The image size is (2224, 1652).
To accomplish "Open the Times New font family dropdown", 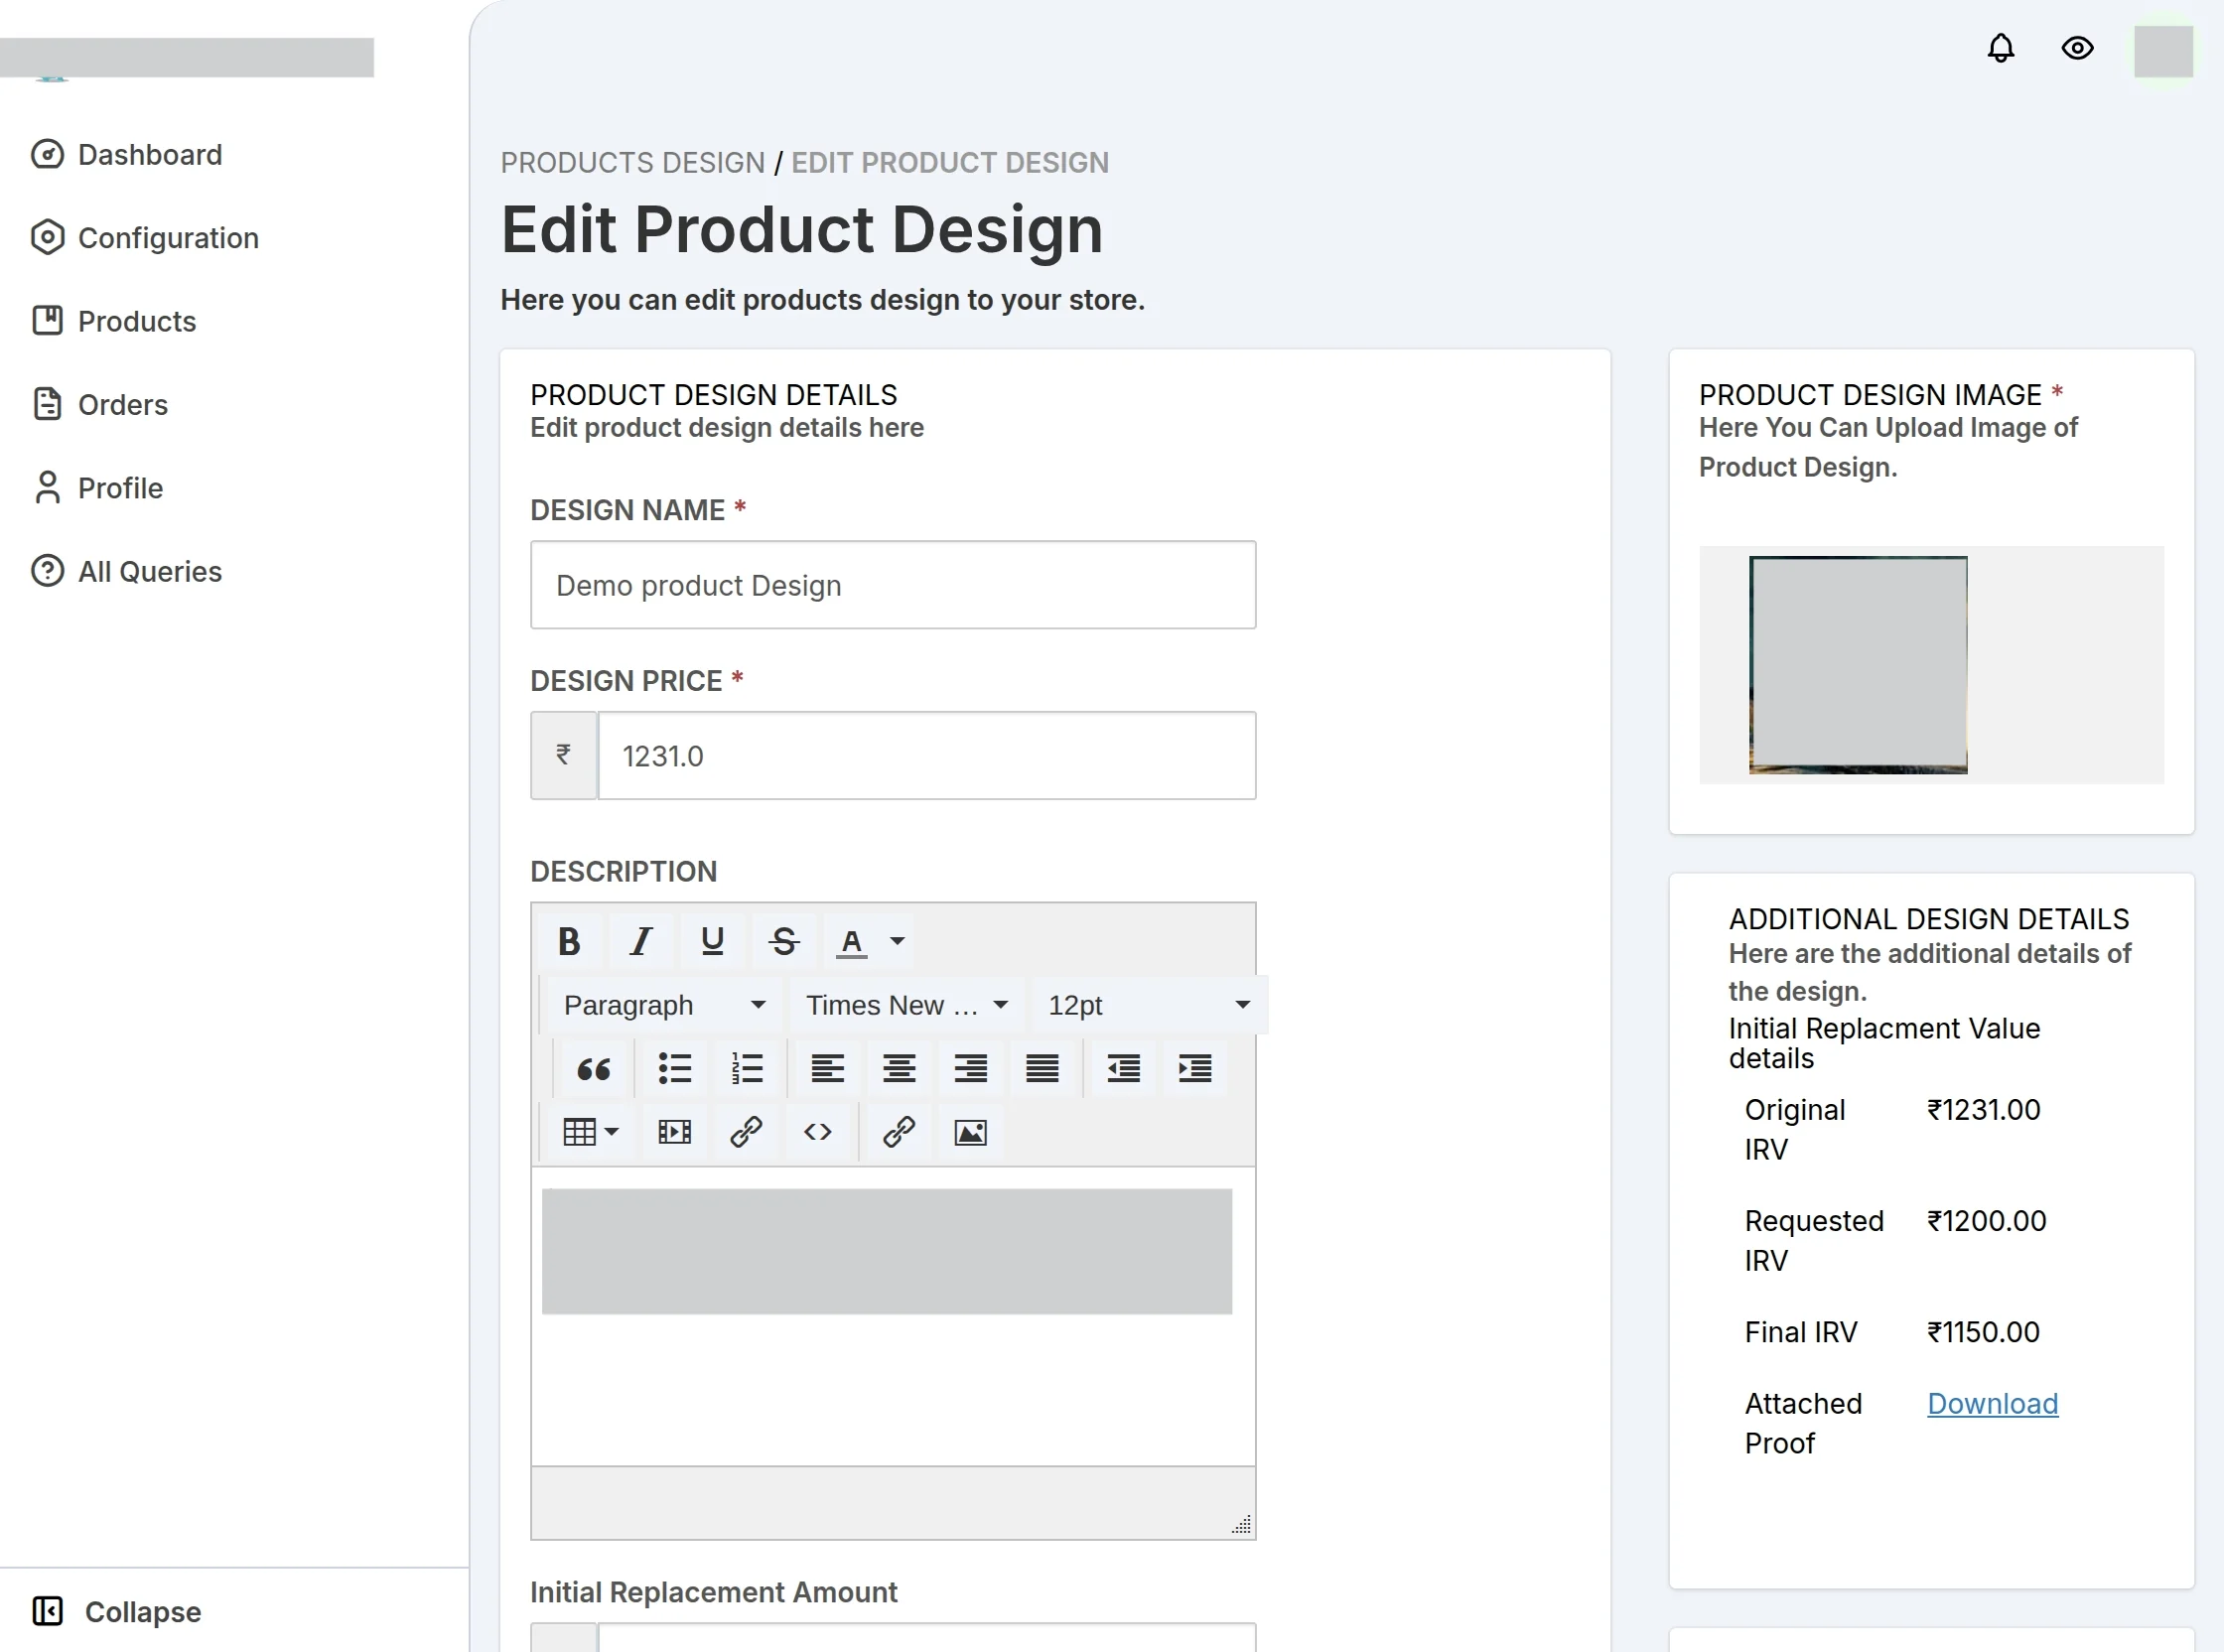I will click(907, 1005).
